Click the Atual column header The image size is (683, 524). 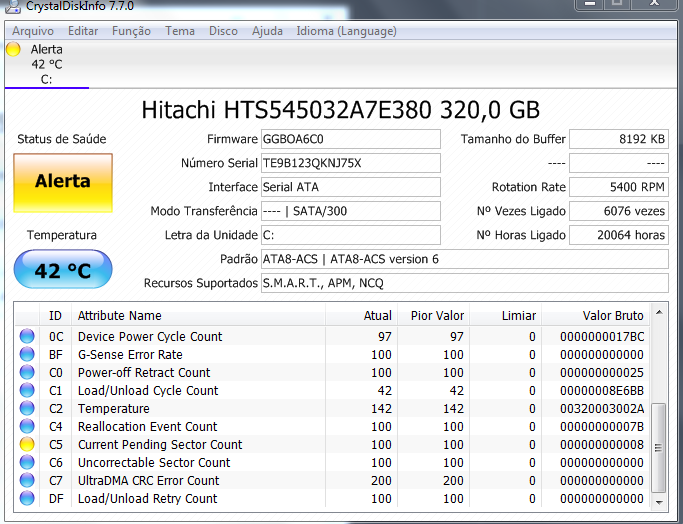pos(362,315)
